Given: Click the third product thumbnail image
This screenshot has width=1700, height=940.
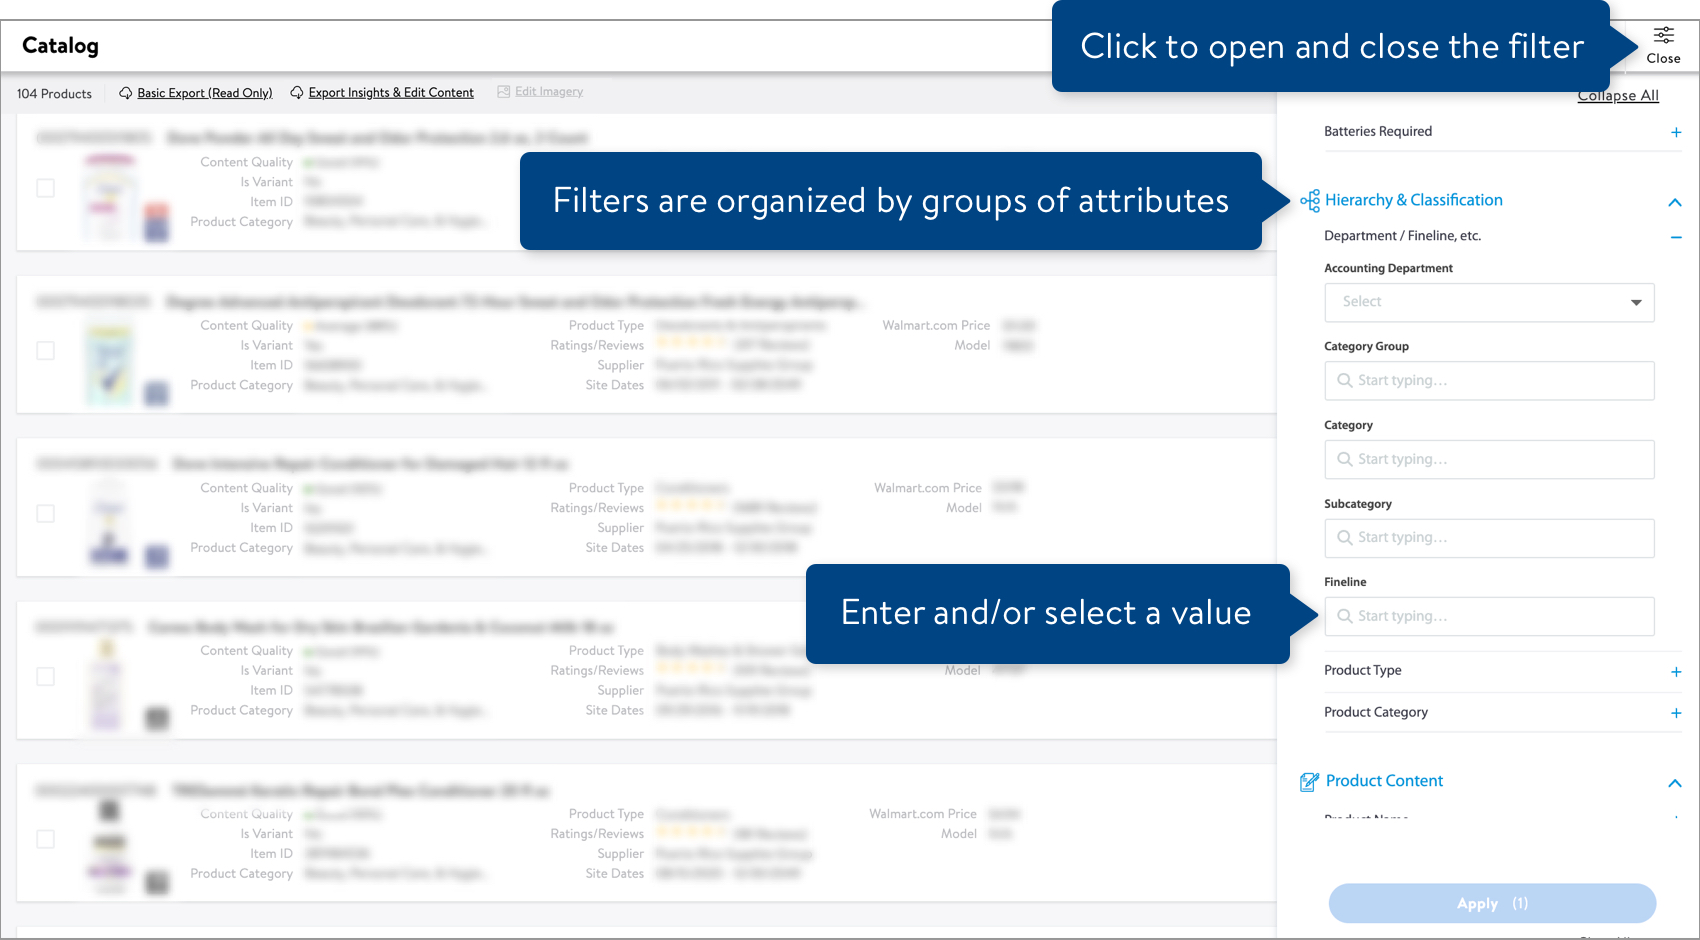Looking at the screenshot, I should point(110,523).
